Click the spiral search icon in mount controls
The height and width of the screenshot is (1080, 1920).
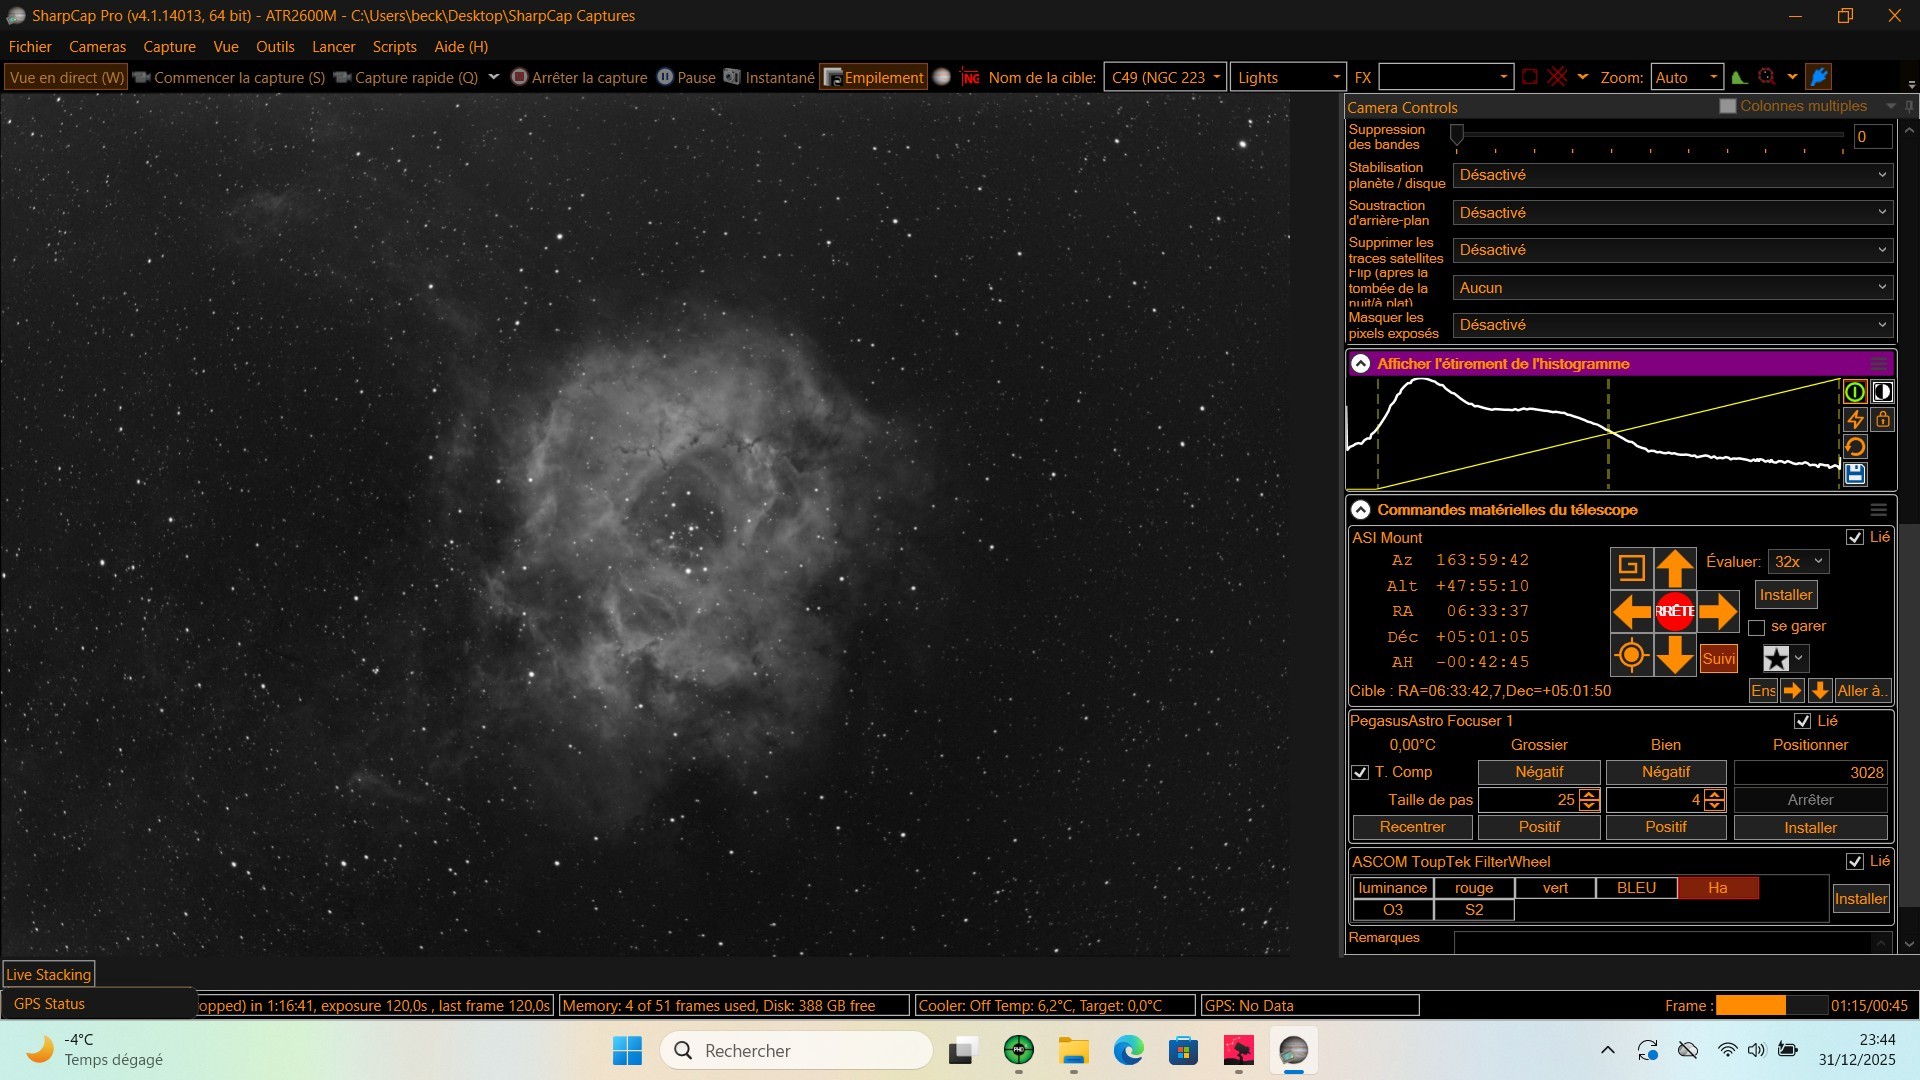[1632, 568]
